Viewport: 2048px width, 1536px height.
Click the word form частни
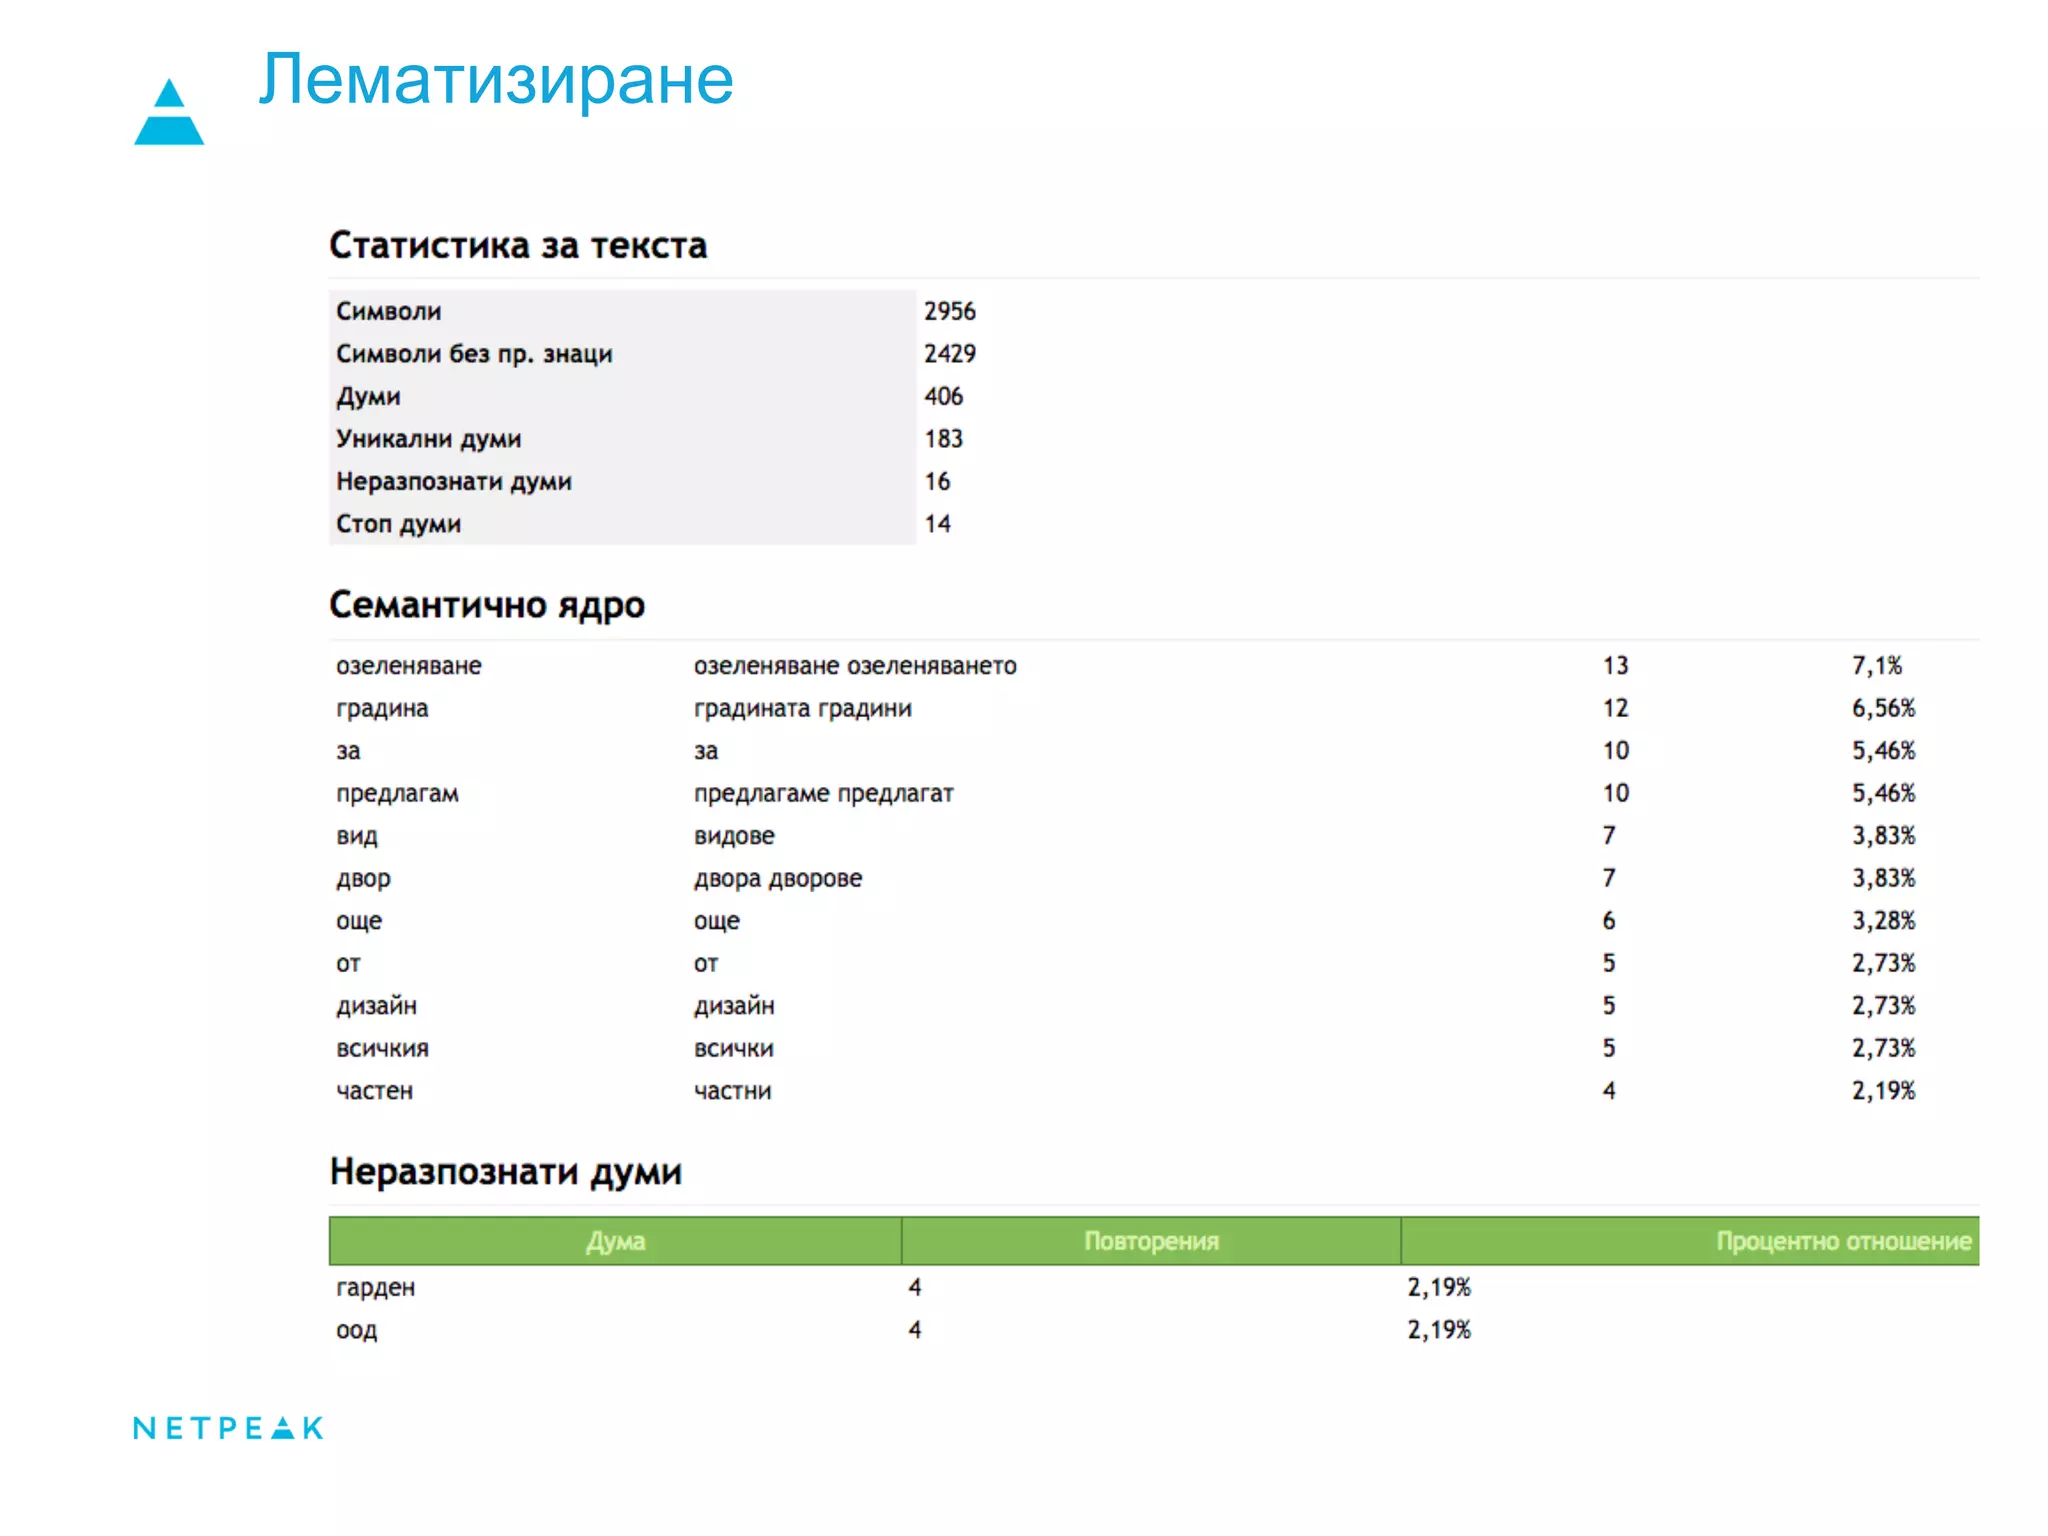[732, 1091]
